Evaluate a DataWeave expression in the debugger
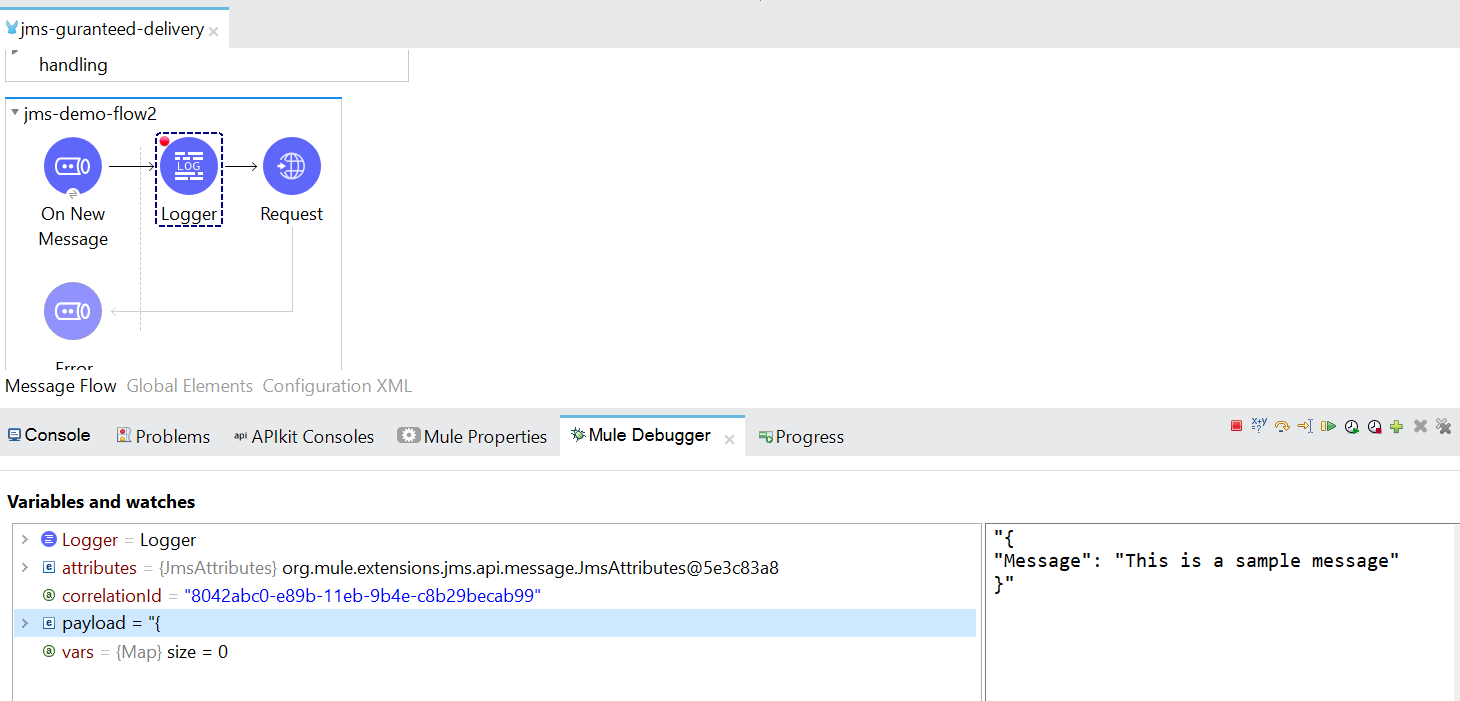Image resolution: width=1460 pixels, height=701 pixels. coord(1258,426)
